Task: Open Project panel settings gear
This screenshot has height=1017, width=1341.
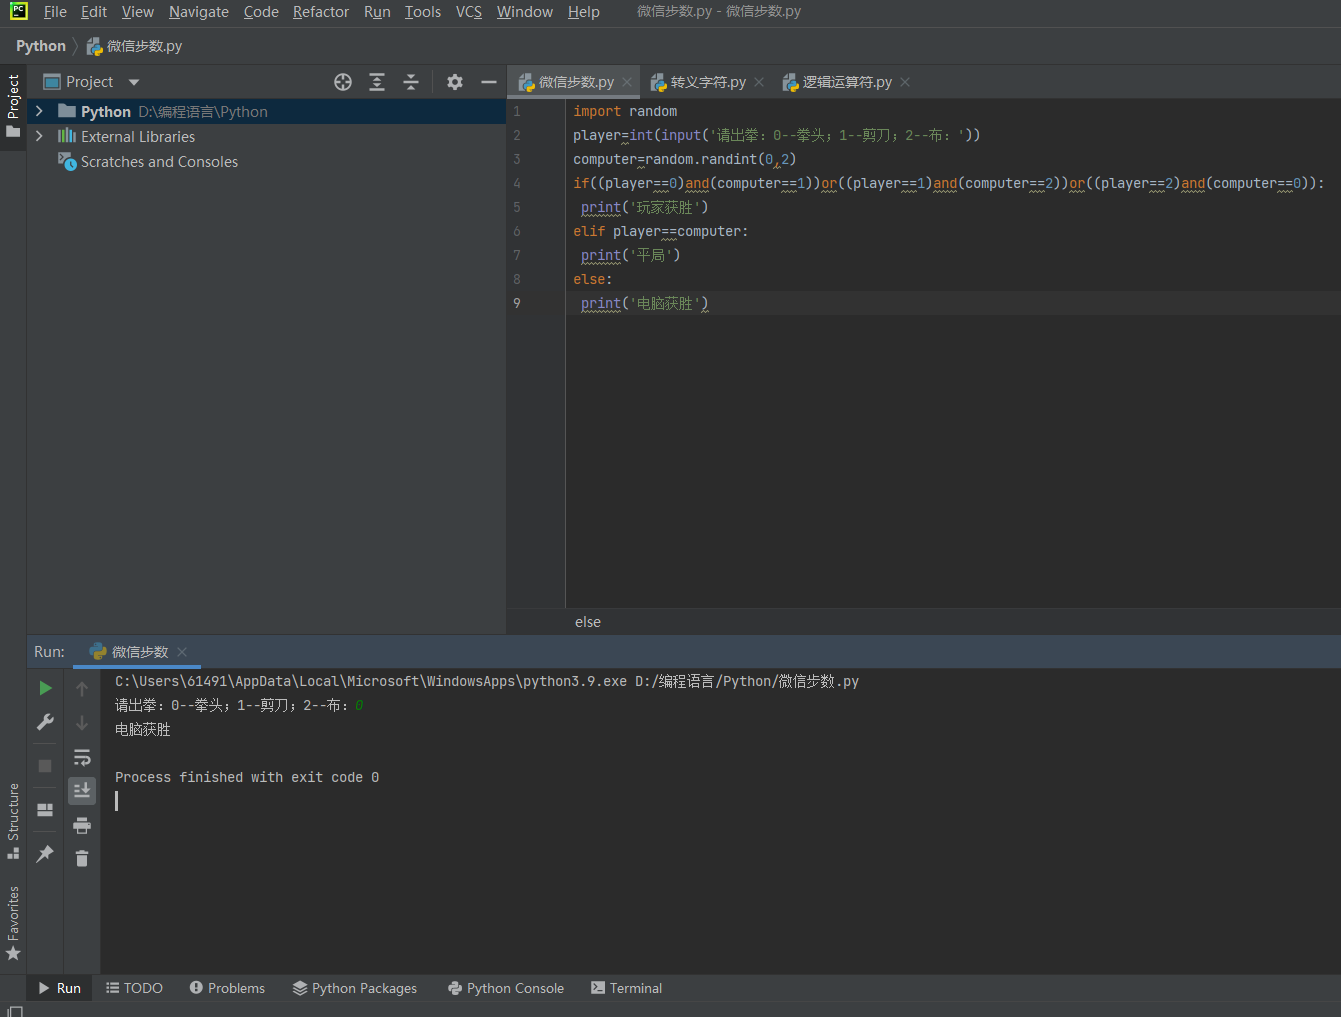Action: point(455,82)
